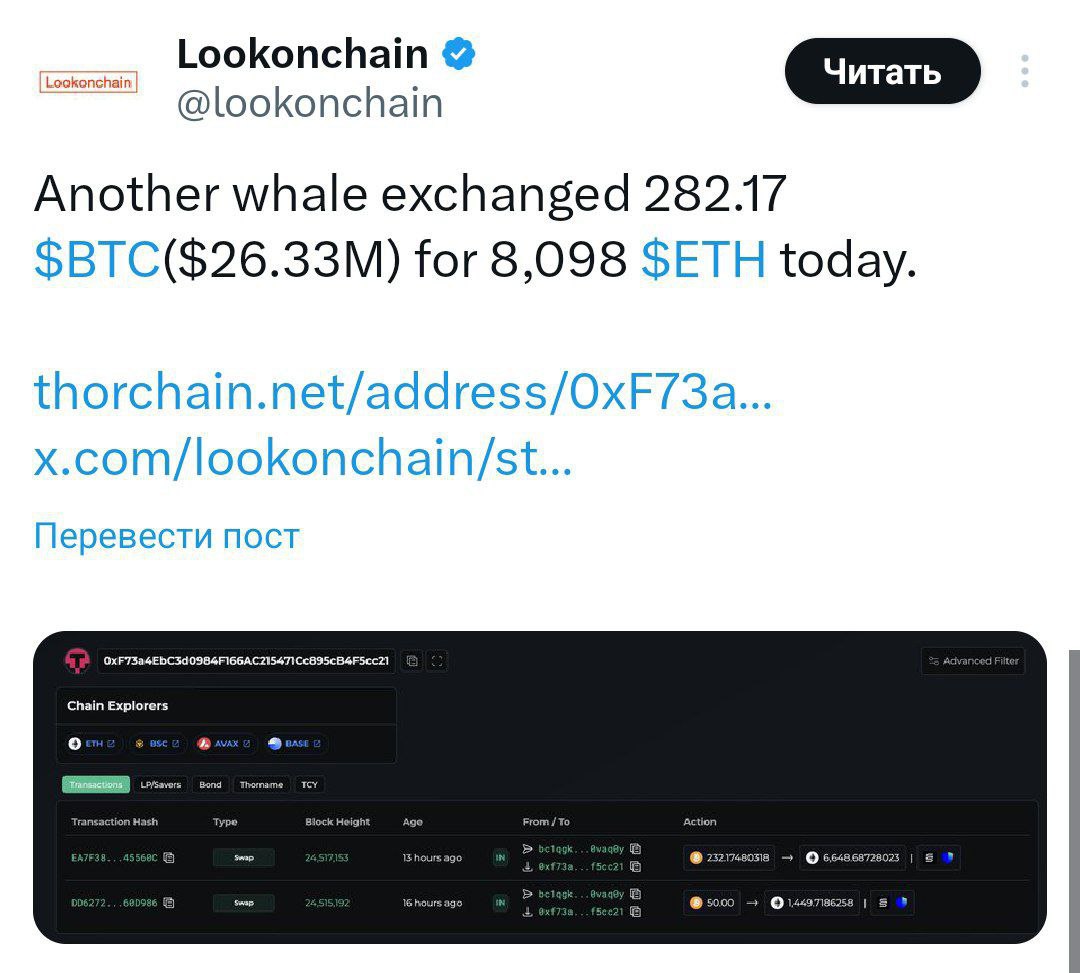Screen dimensions: 1080x973
Task: Copy transaction hash DD6272...60D986
Action: point(169,903)
